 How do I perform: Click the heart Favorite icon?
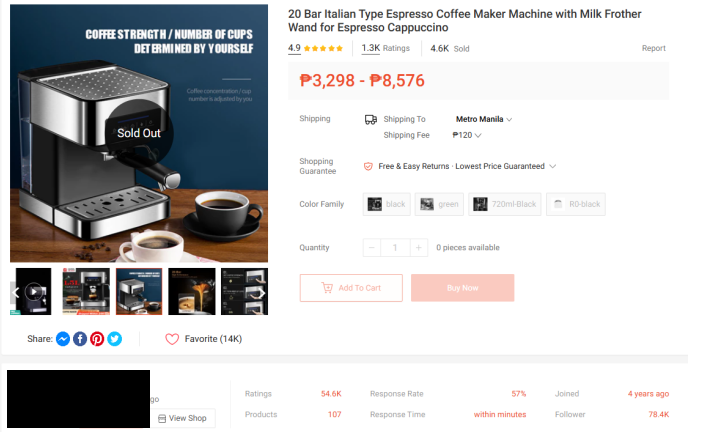click(172, 339)
